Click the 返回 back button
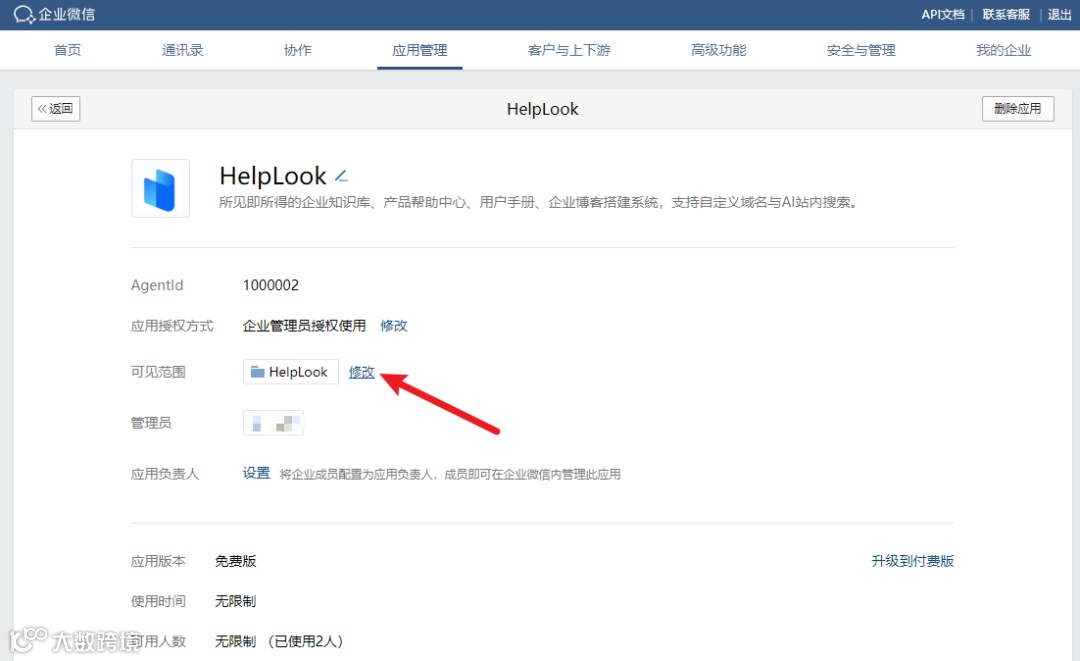 pos(55,108)
